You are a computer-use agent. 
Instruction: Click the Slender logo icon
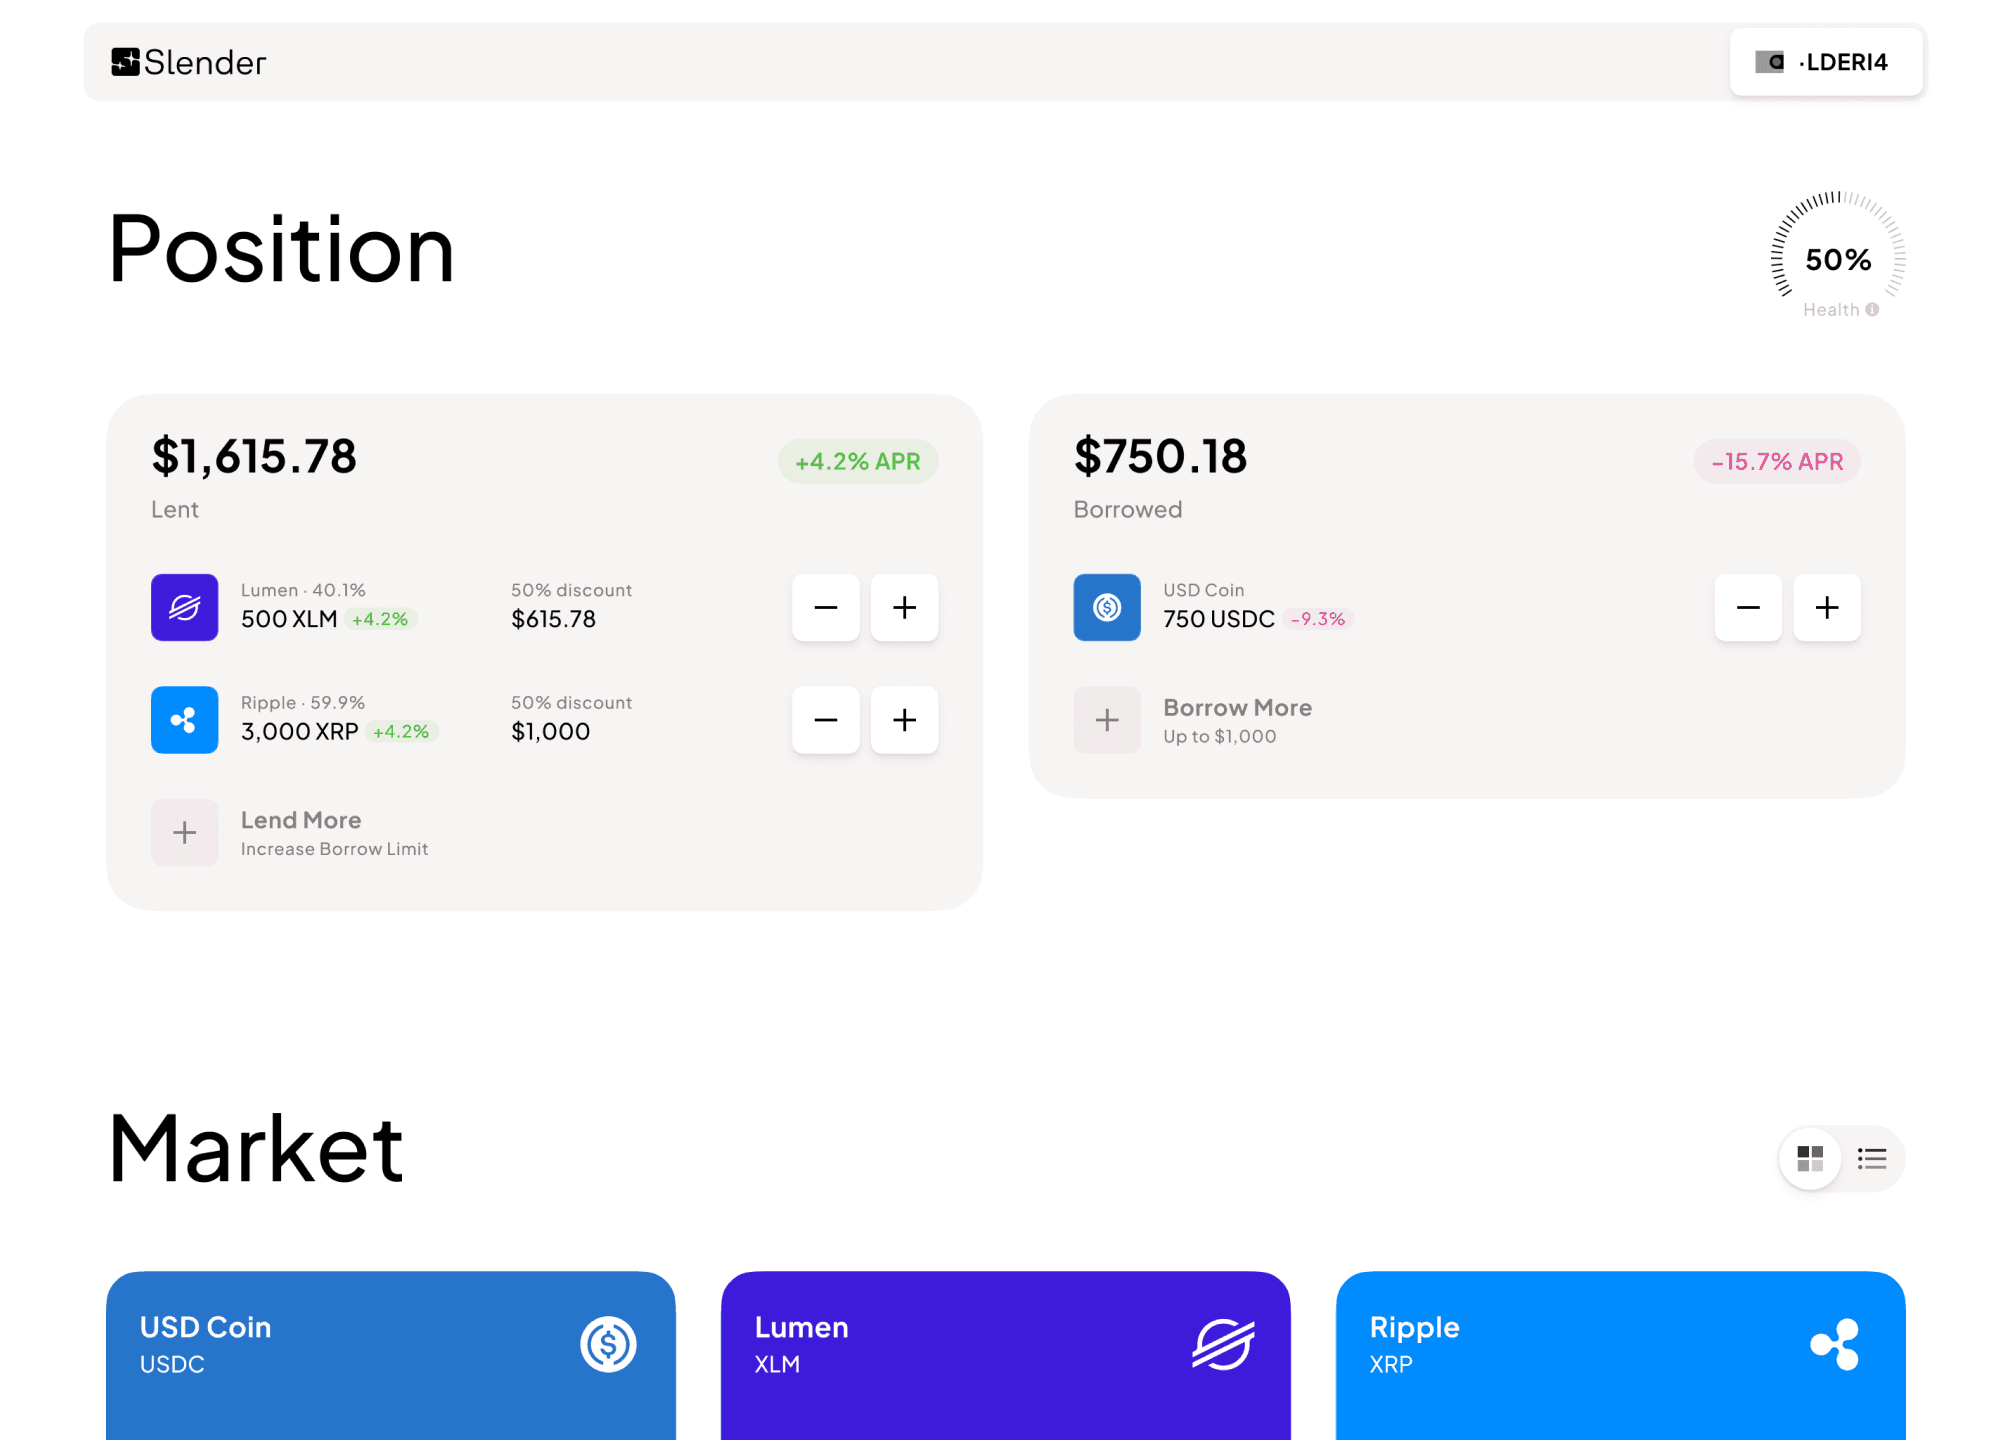[x=126, y=61]
